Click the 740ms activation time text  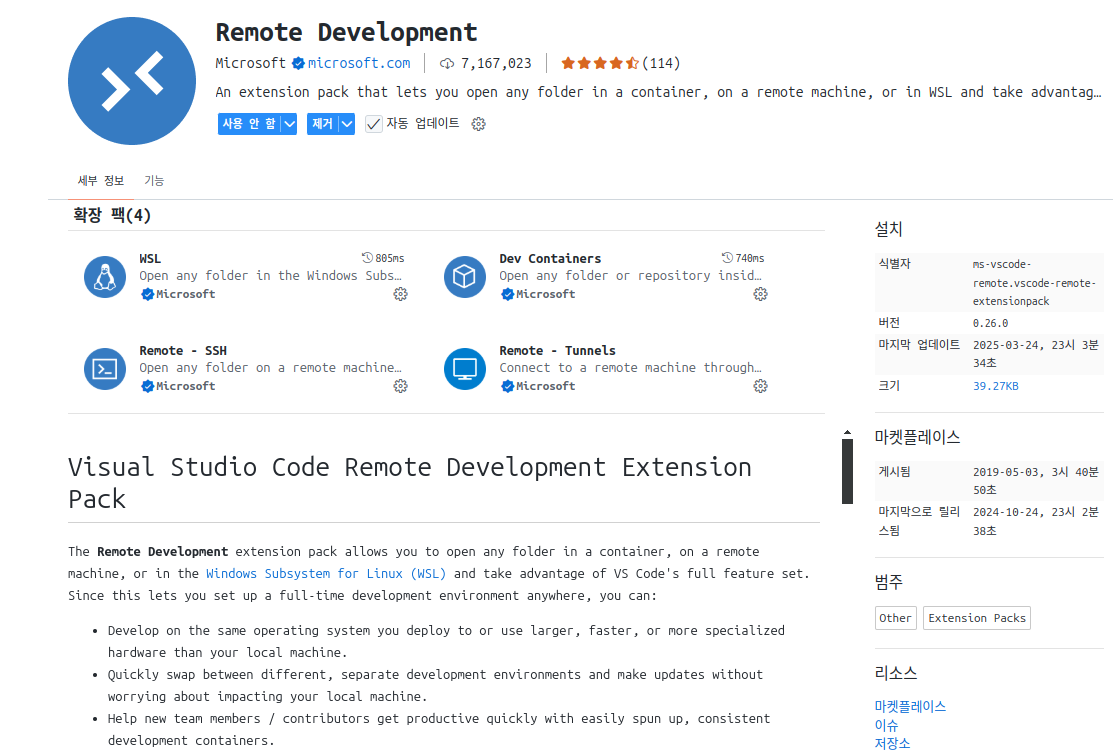pyautogui.click(x=750, y=258)
